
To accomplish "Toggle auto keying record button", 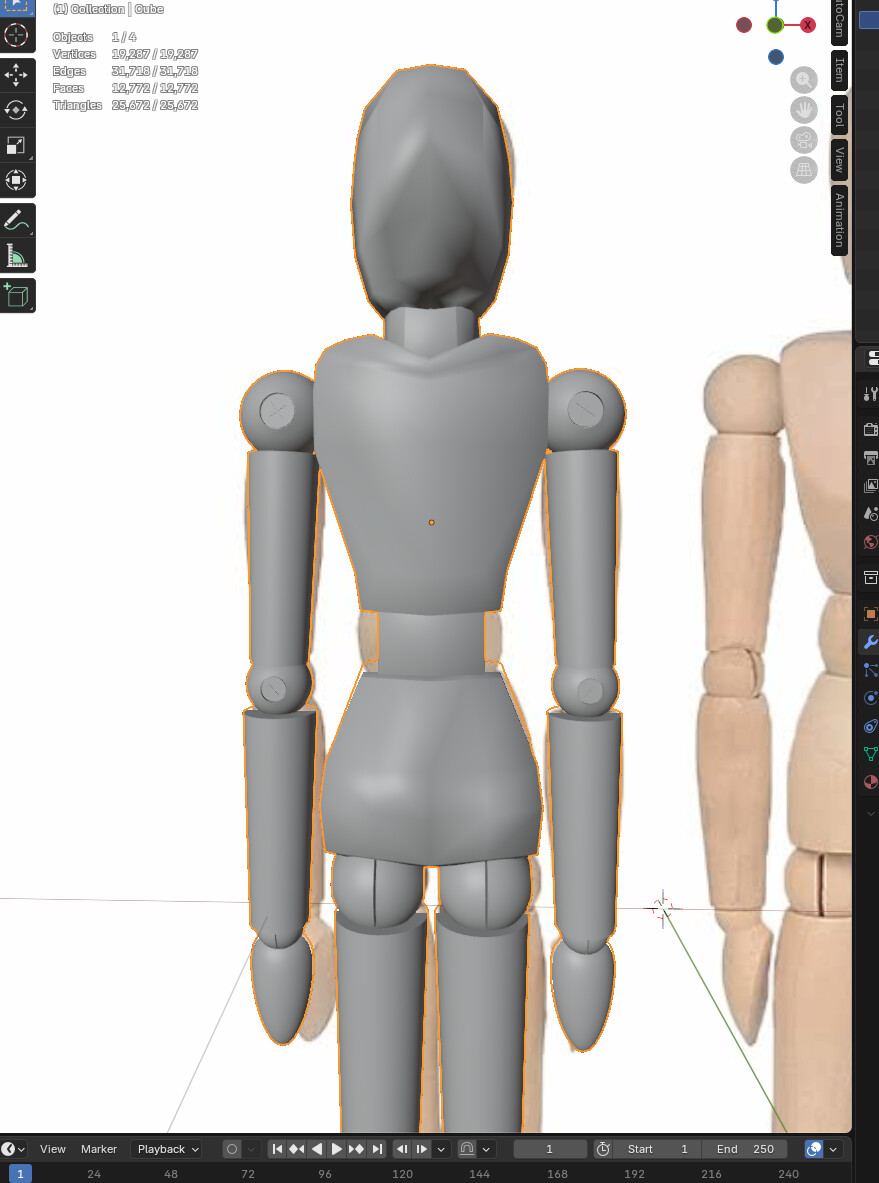I will tap(232, 1149).
